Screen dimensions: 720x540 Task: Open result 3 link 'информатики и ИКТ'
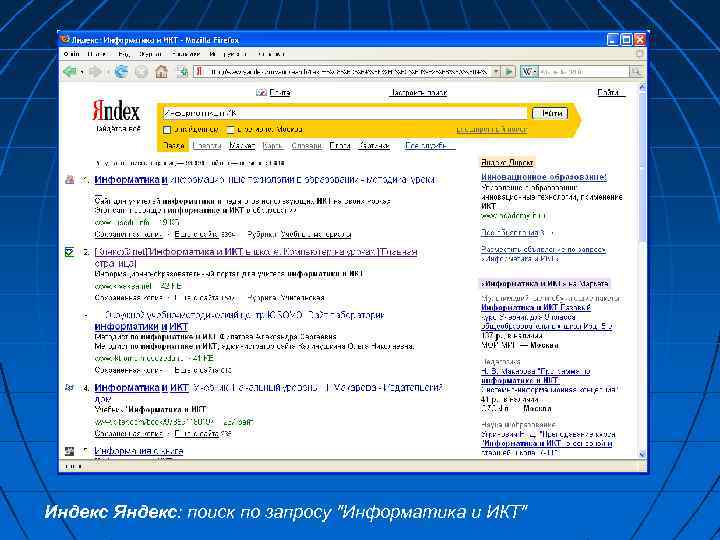[141, 326]
